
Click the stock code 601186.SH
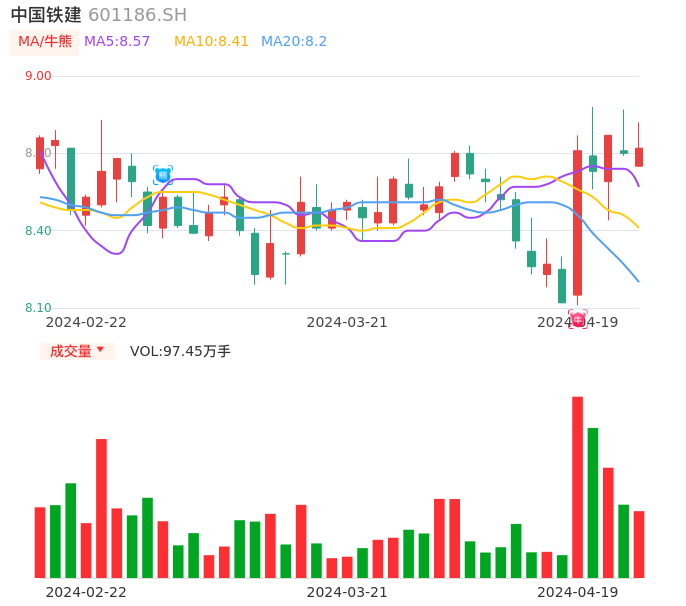(x=137, y=15)
